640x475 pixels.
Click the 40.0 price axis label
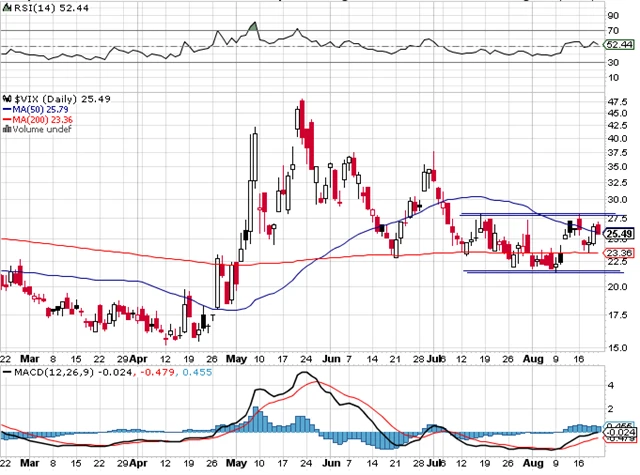tap(618, 139)
